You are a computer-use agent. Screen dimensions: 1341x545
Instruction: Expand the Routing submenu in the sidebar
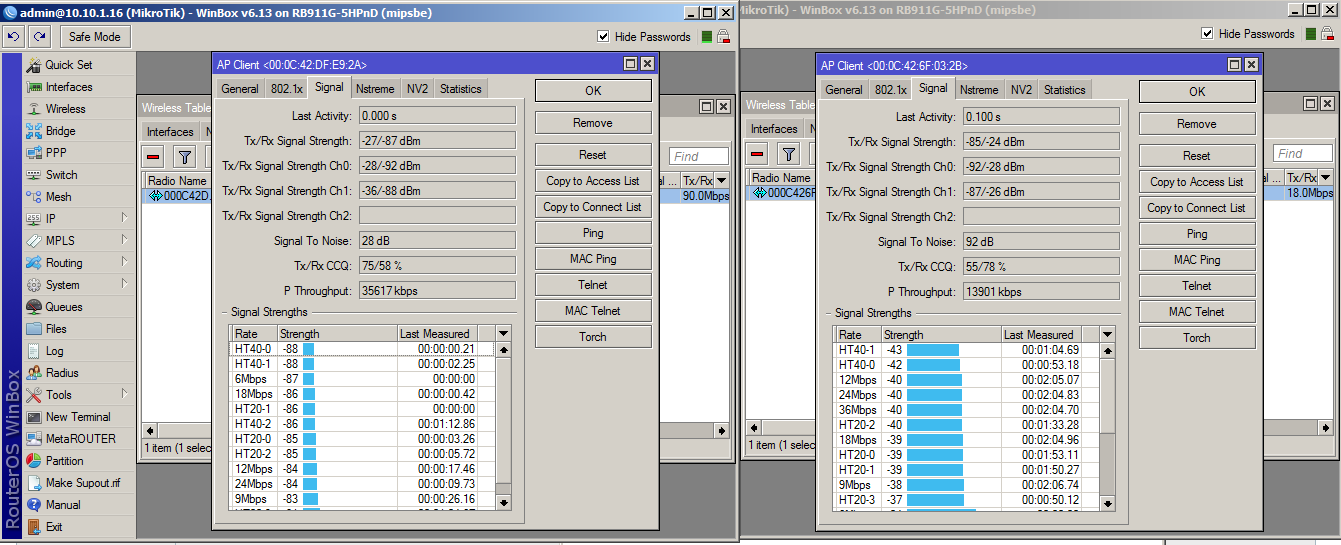pyautogui.click(x=125, y=262)
